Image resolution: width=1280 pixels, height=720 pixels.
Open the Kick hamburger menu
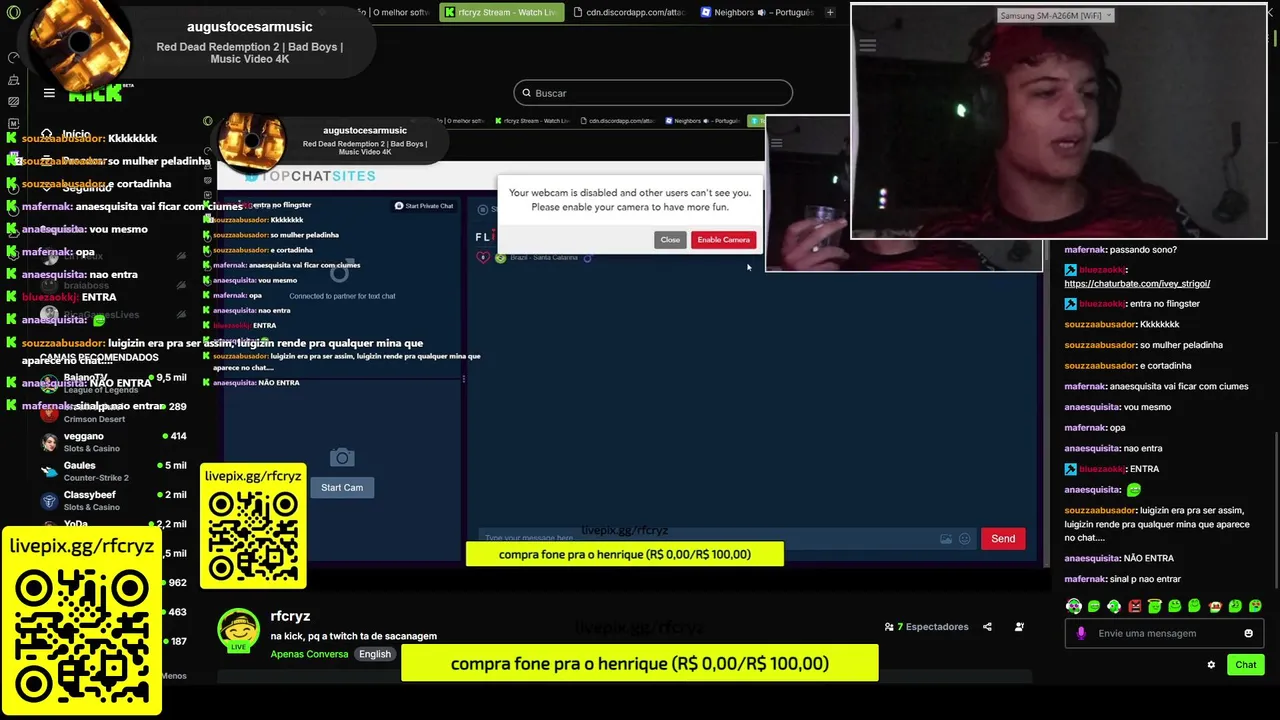[x=49, y=93]
